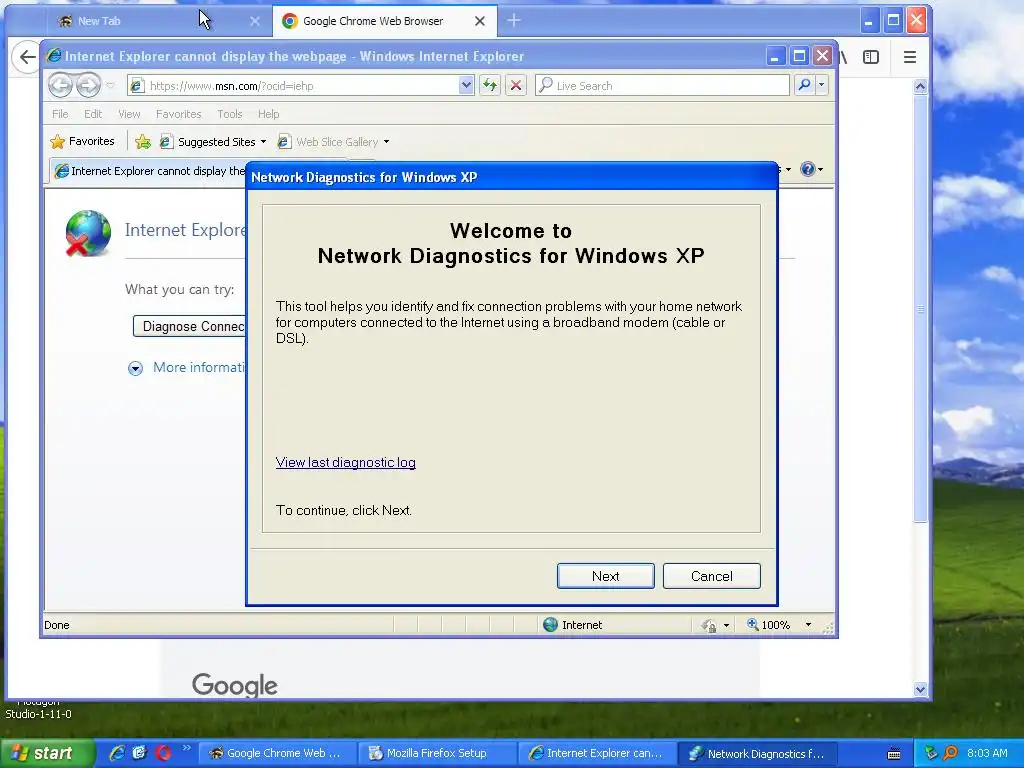Click Next in Network Diagnostics dialog
The width and height of the screenshot is (1024, 768).
(605, 576)
